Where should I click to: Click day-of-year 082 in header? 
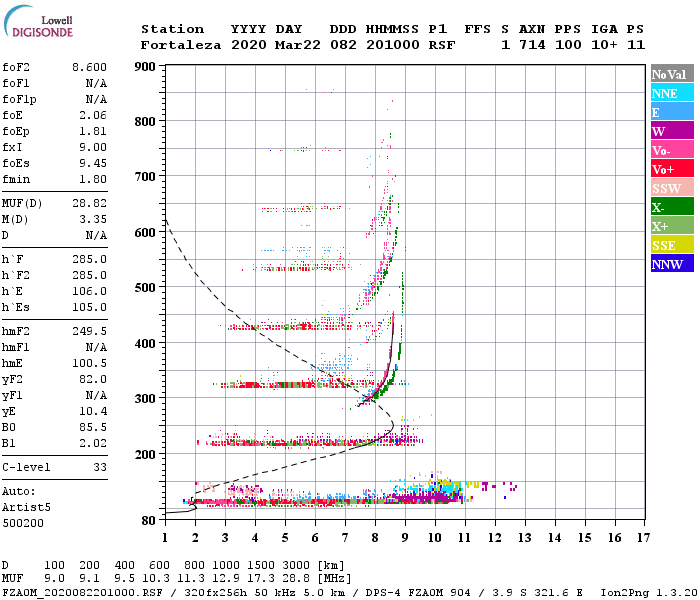click(343, 45)
